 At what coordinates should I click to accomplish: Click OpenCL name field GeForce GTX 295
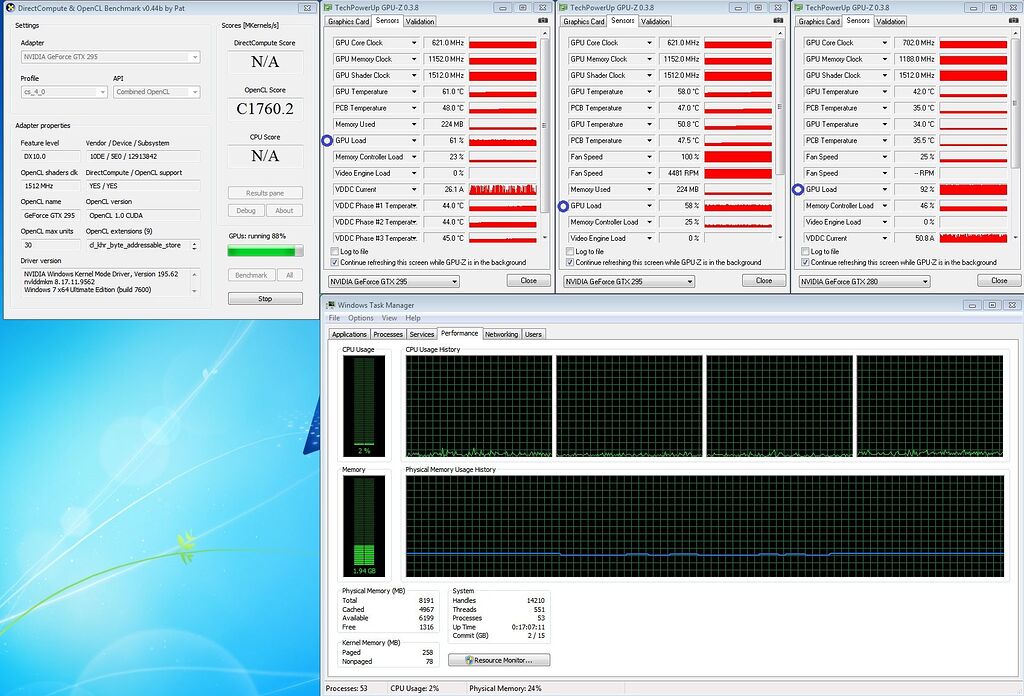(x=50, y=215)
